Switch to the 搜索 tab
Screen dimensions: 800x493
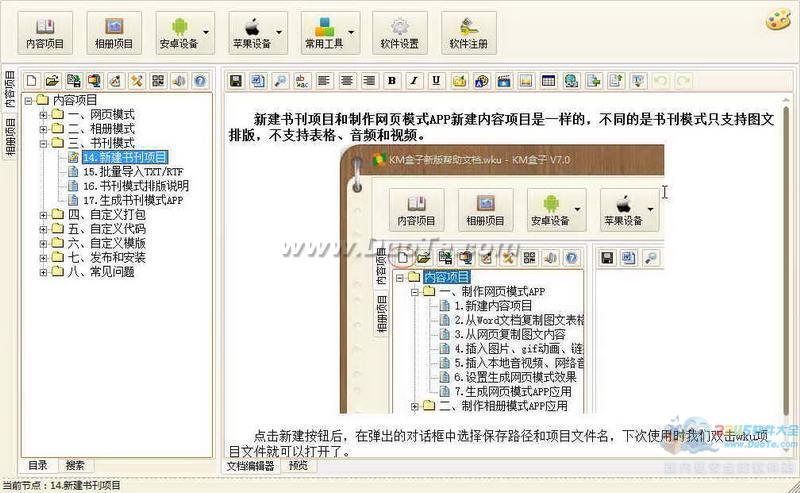[x=75, y=465]
